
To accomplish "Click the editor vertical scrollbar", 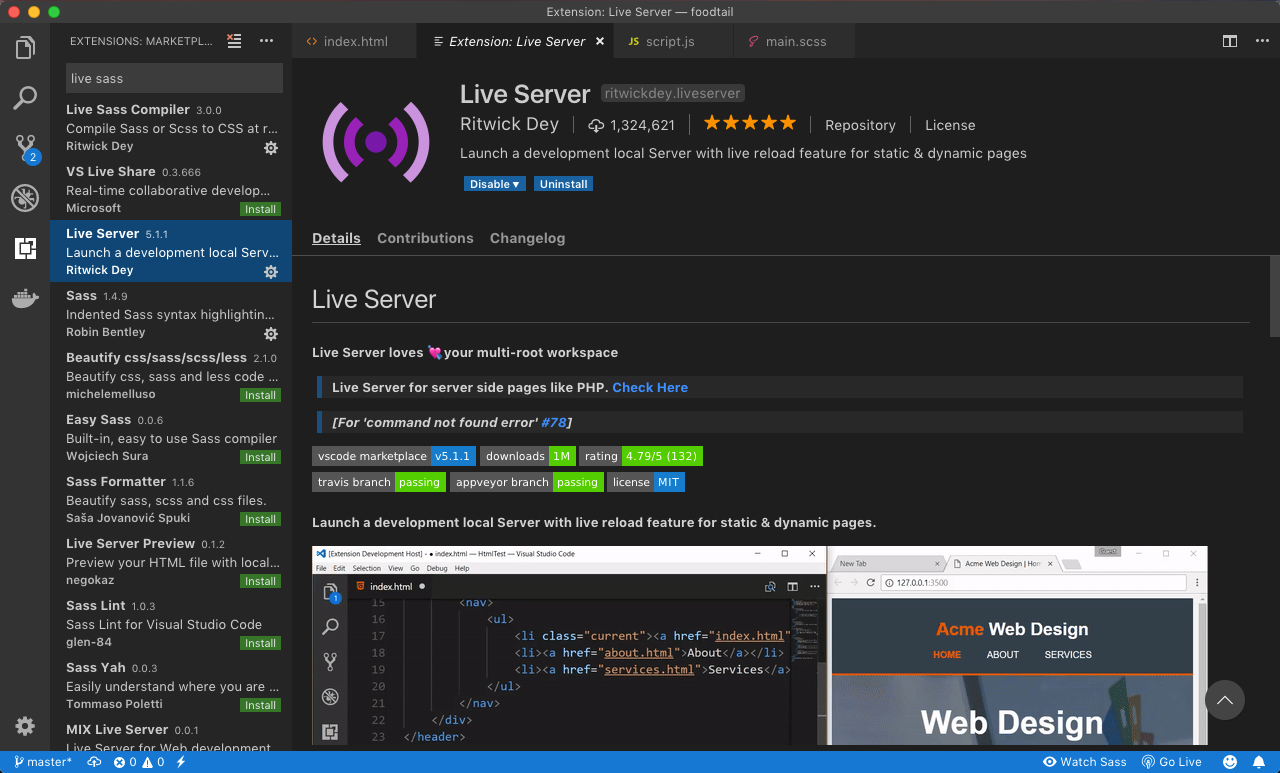I will (x=1275, y=300).
